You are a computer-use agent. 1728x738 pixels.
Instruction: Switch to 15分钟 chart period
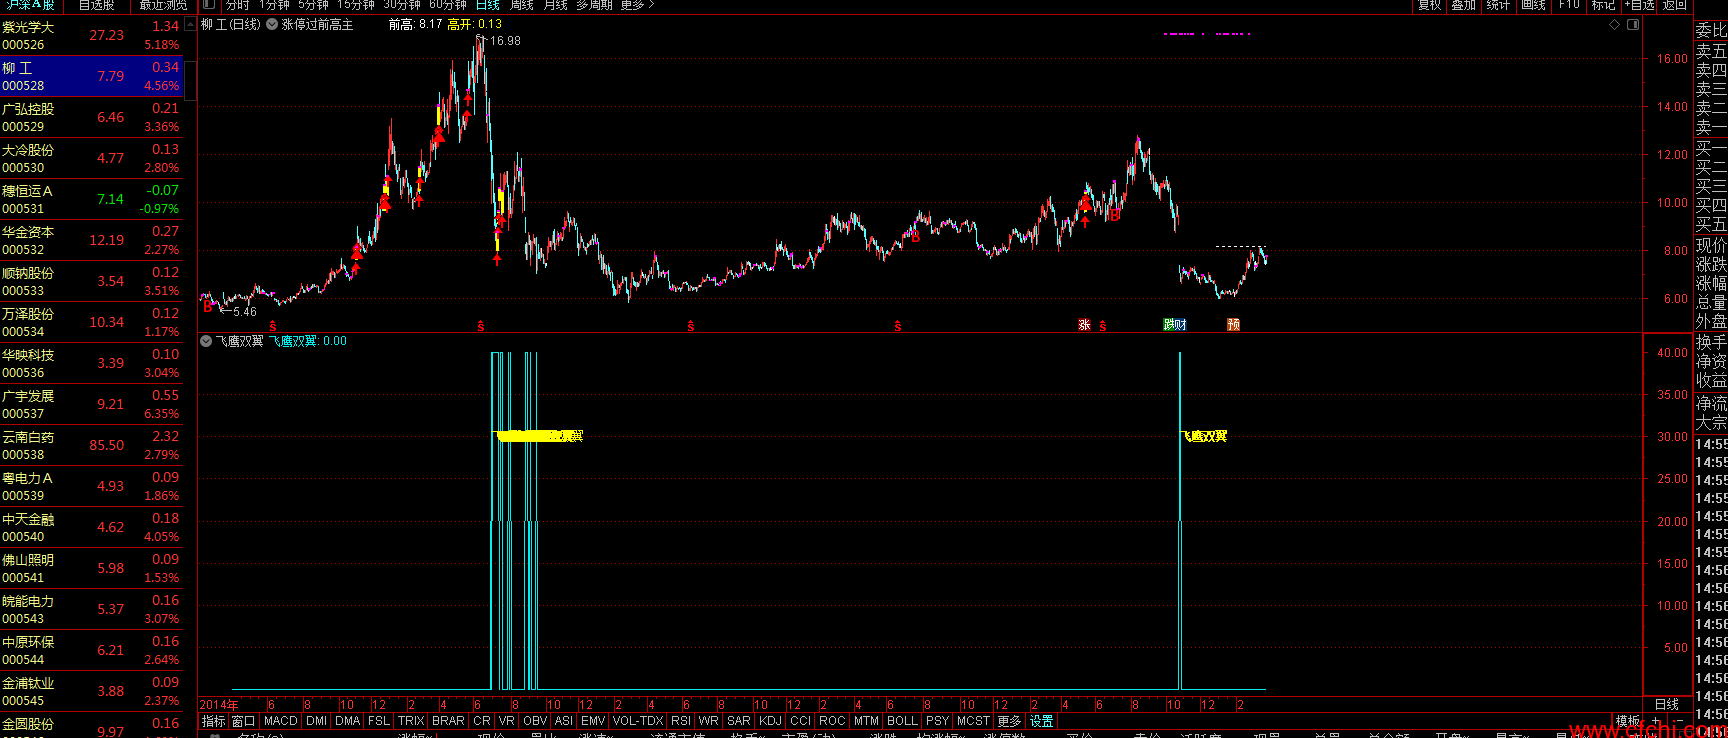tap(356, 5)
